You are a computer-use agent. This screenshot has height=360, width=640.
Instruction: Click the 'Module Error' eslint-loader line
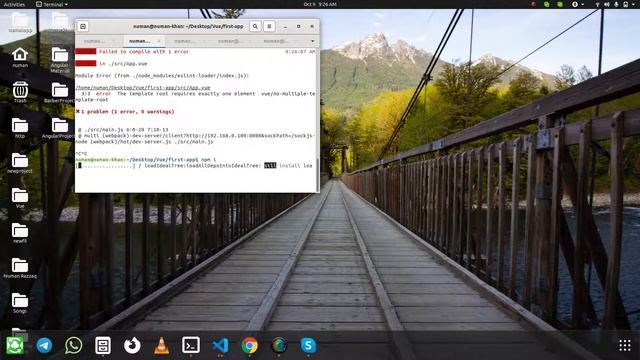(162, 76)
